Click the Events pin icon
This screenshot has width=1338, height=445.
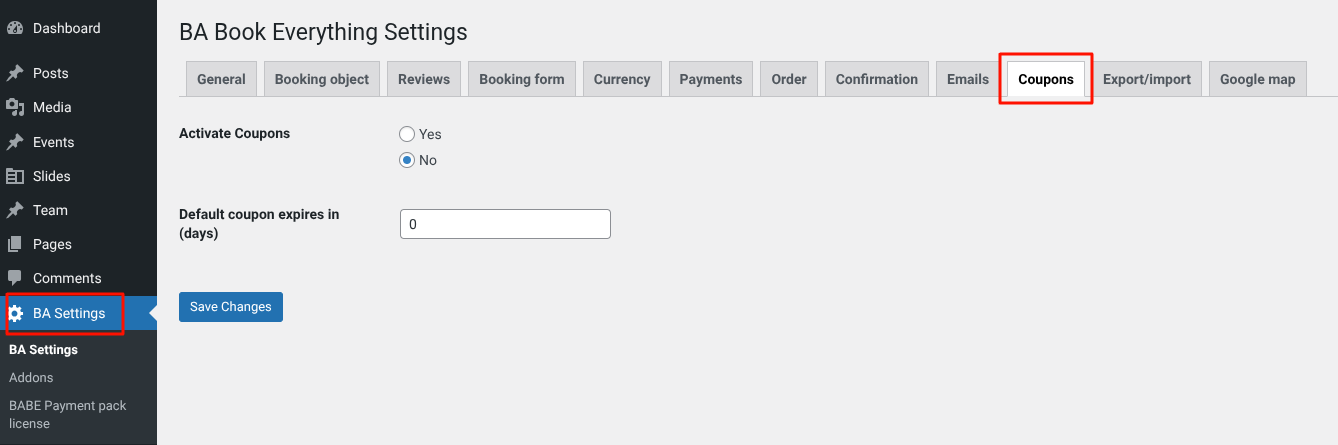[15, 142]
